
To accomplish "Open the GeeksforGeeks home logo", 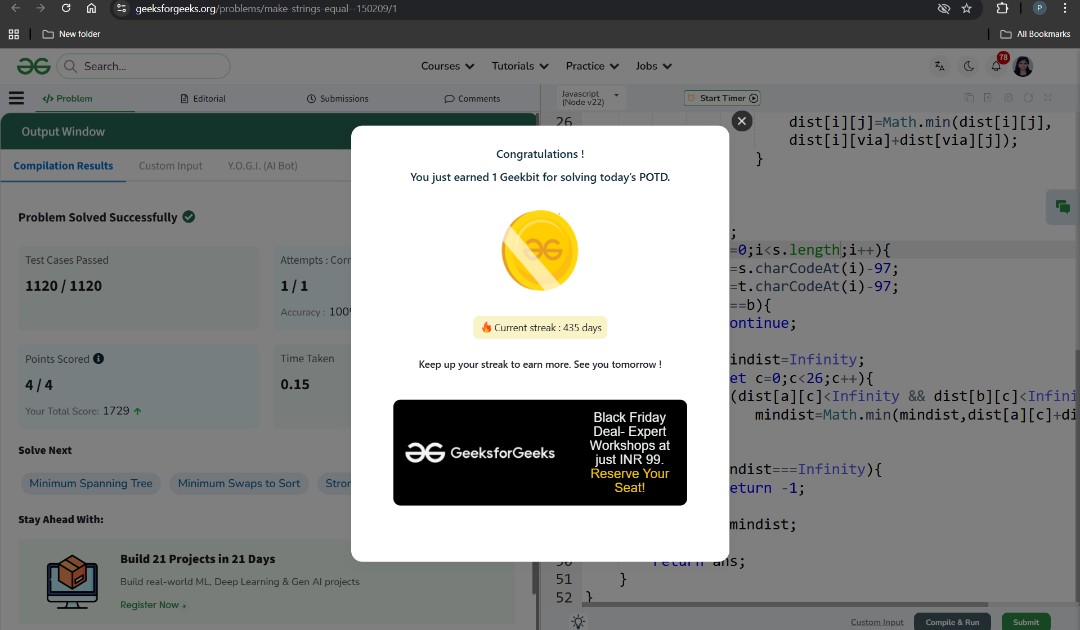I will [x=33, y=66].
